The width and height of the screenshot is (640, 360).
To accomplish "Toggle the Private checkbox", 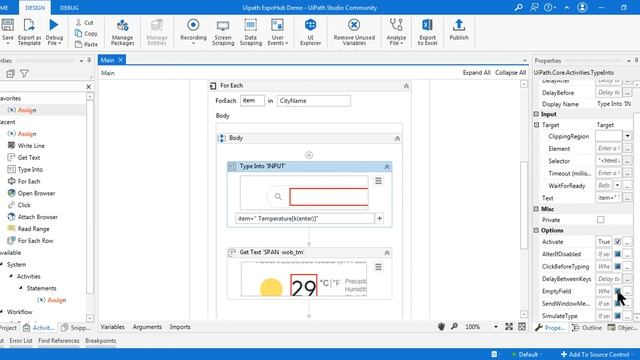I will click(x=600, y=220).
